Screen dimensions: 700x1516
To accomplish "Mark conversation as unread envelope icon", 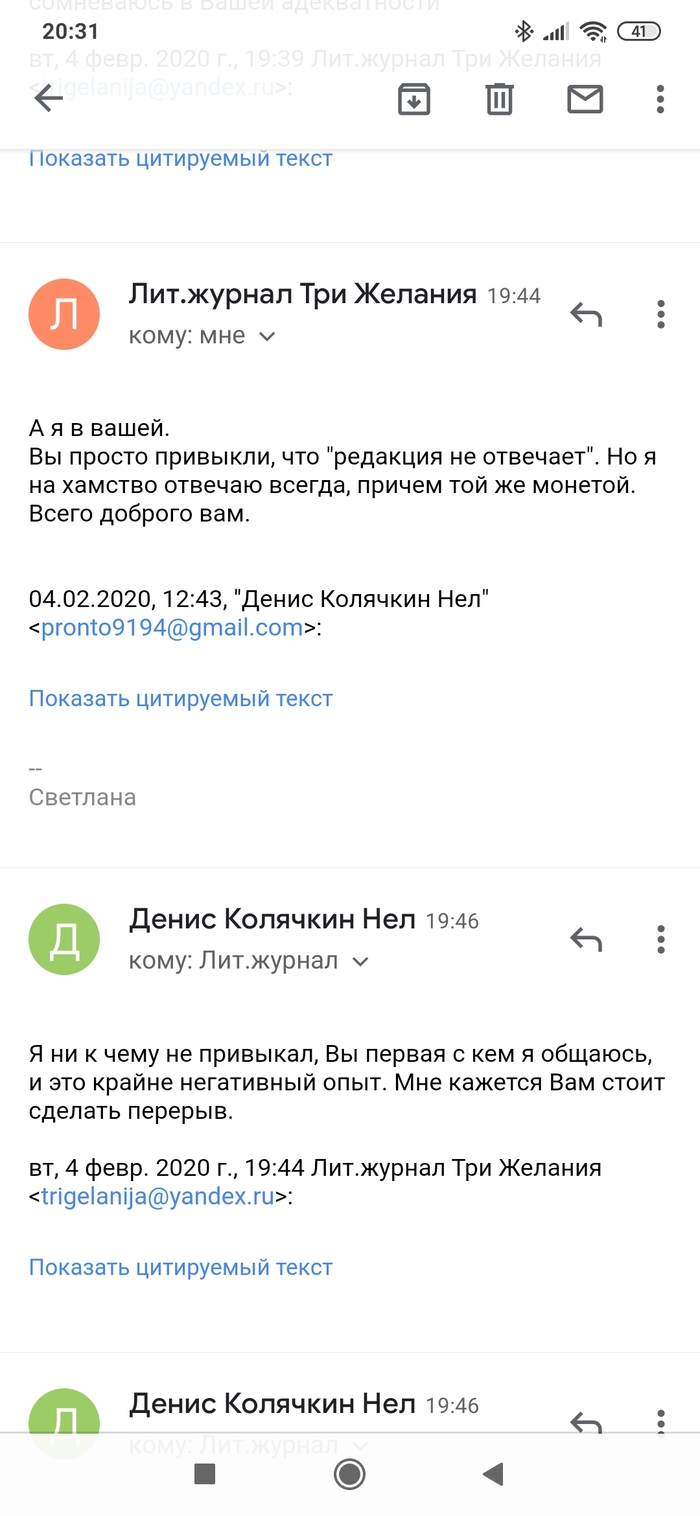I will click(x=585, y=99).
